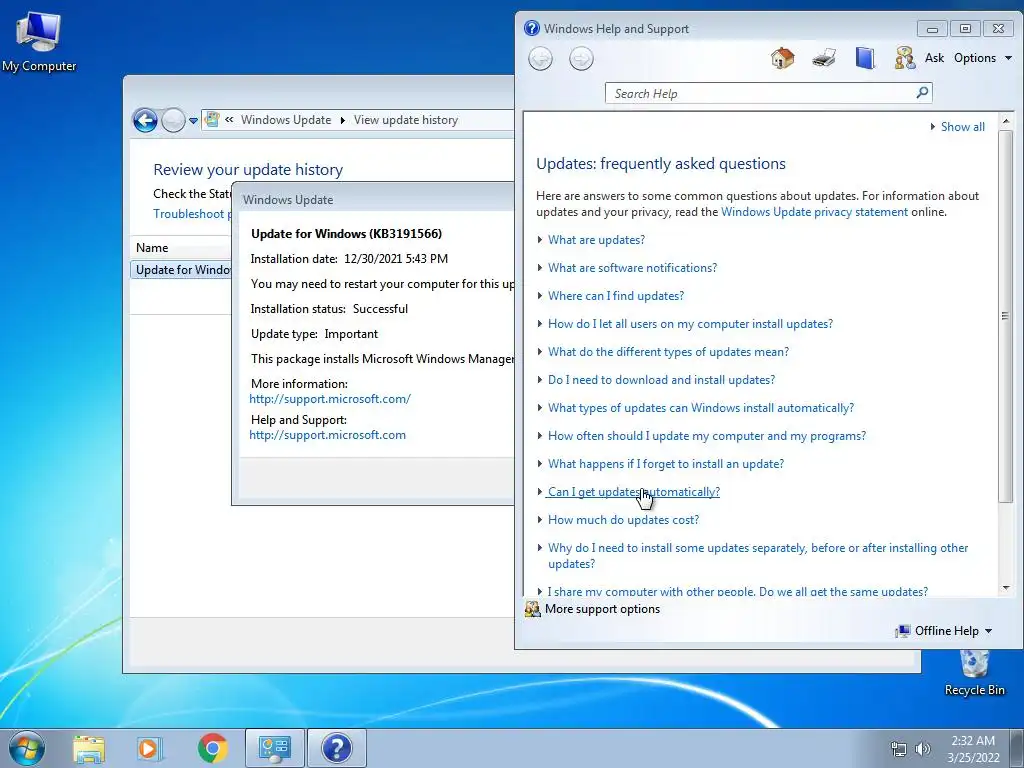This screenshot has width=1024, height=768.
Task: Click the Help back arrow button
Action: pos(540,59)
